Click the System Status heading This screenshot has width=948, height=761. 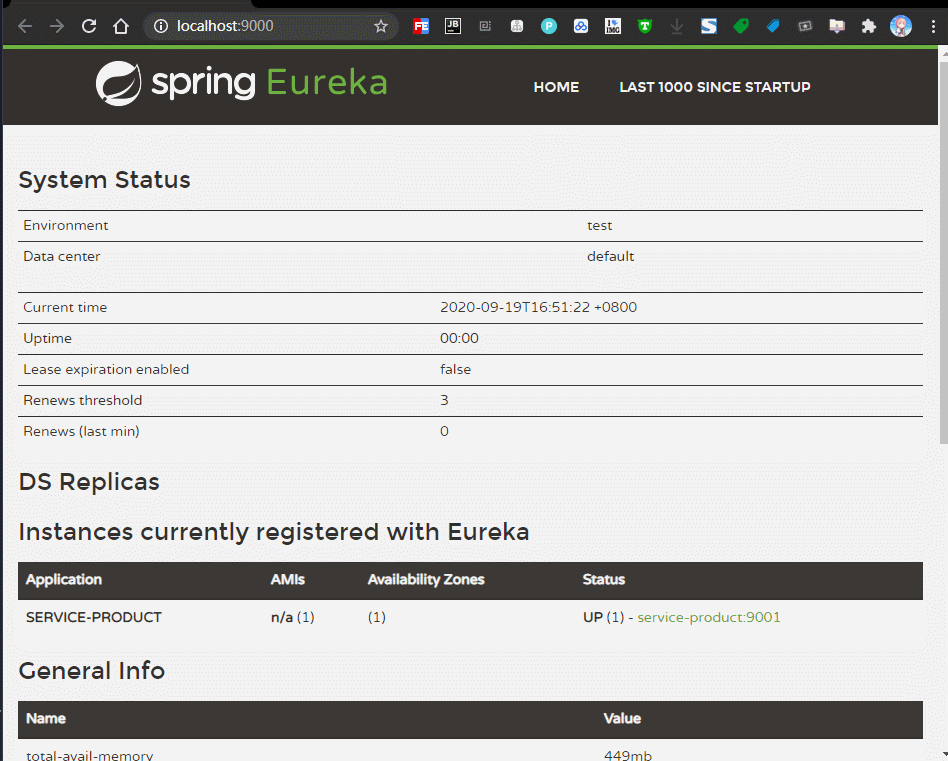click(x=105, y=180)
